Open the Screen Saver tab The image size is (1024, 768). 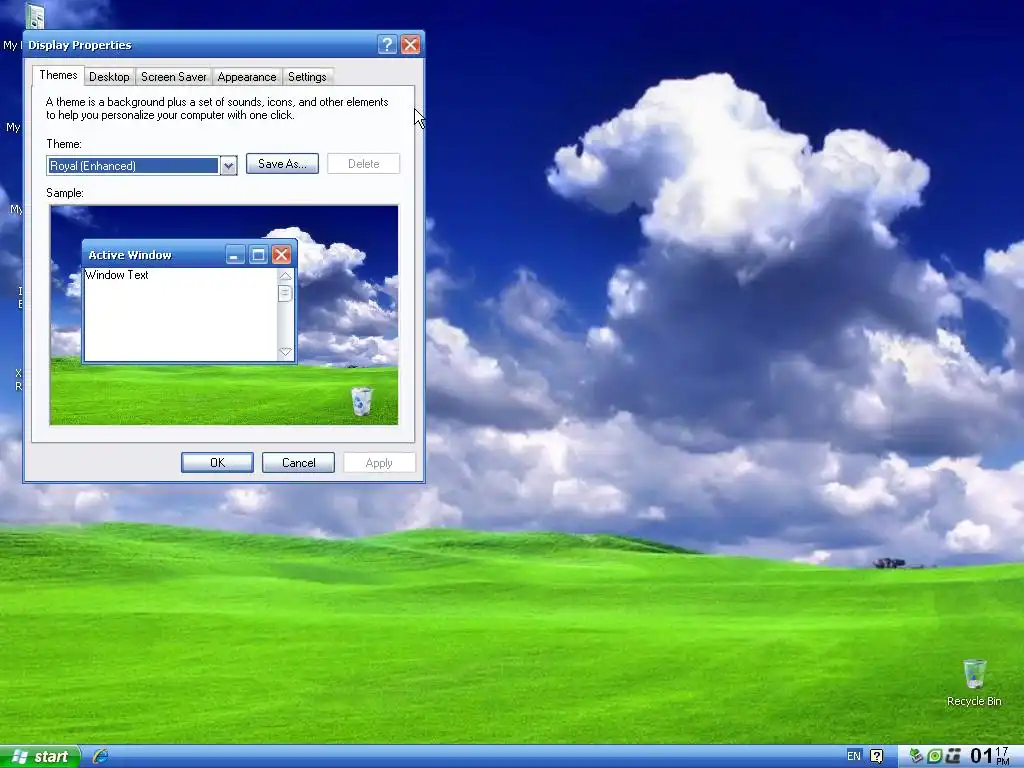(174, 77)
